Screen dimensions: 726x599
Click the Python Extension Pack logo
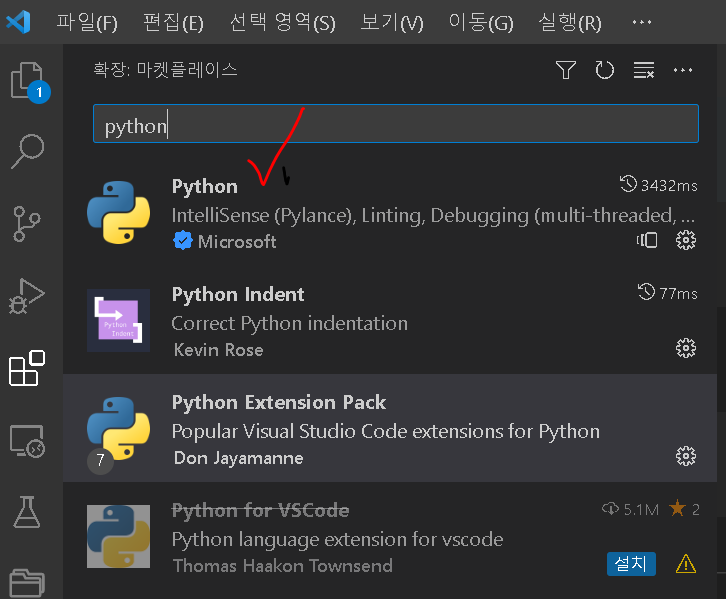coord(119,428)
